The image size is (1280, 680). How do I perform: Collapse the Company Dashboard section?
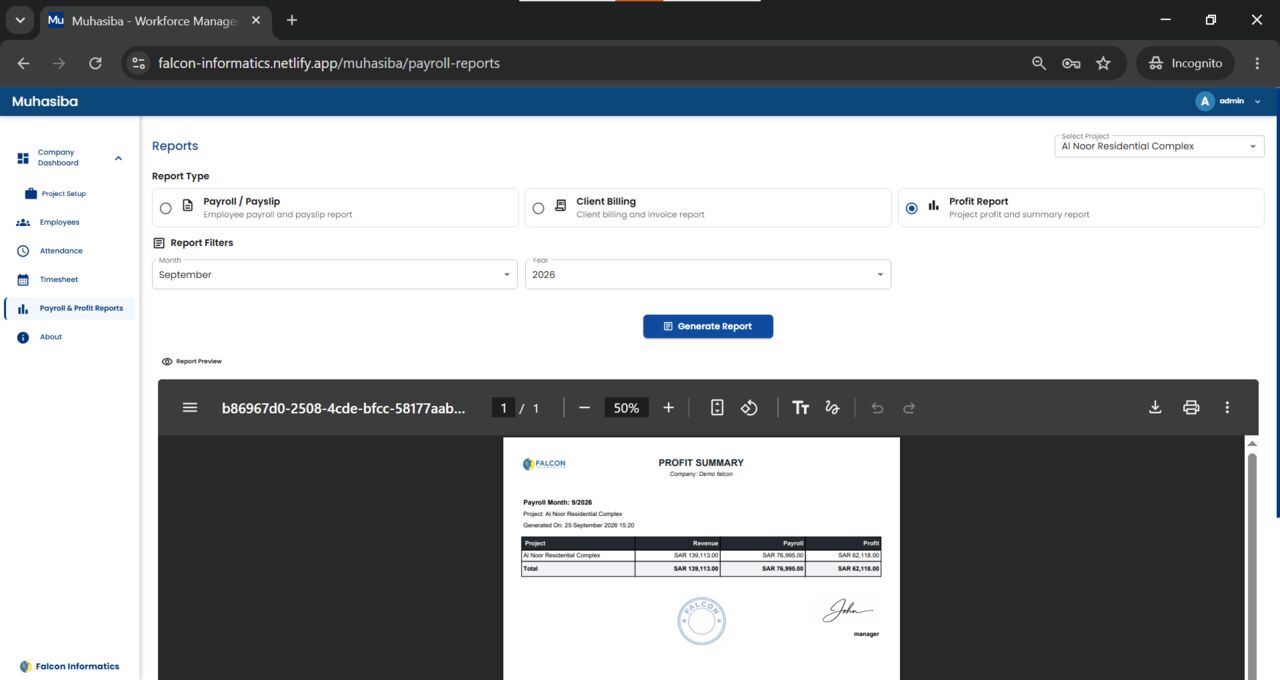pyautogui.click(x=118, y=158)
